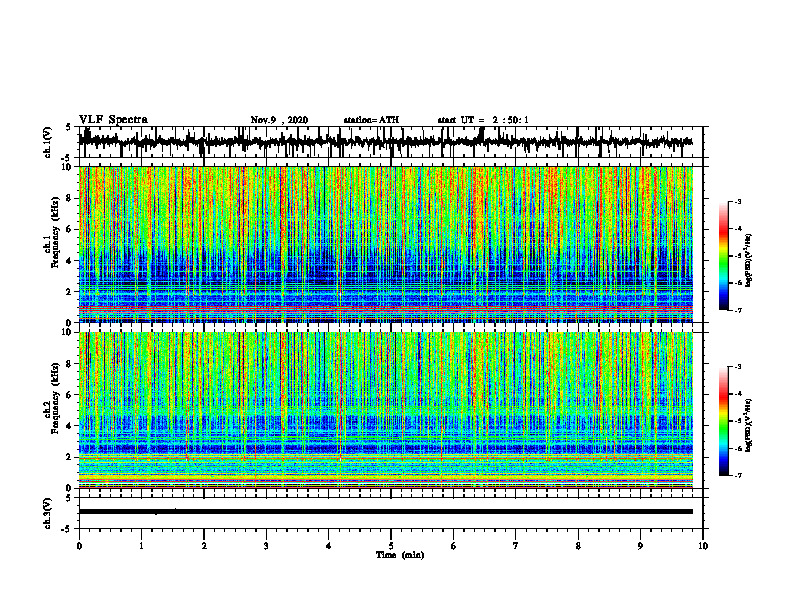Click the time axis tick label "10" at right end
792x612 pixels.
[x=703, y=546]
